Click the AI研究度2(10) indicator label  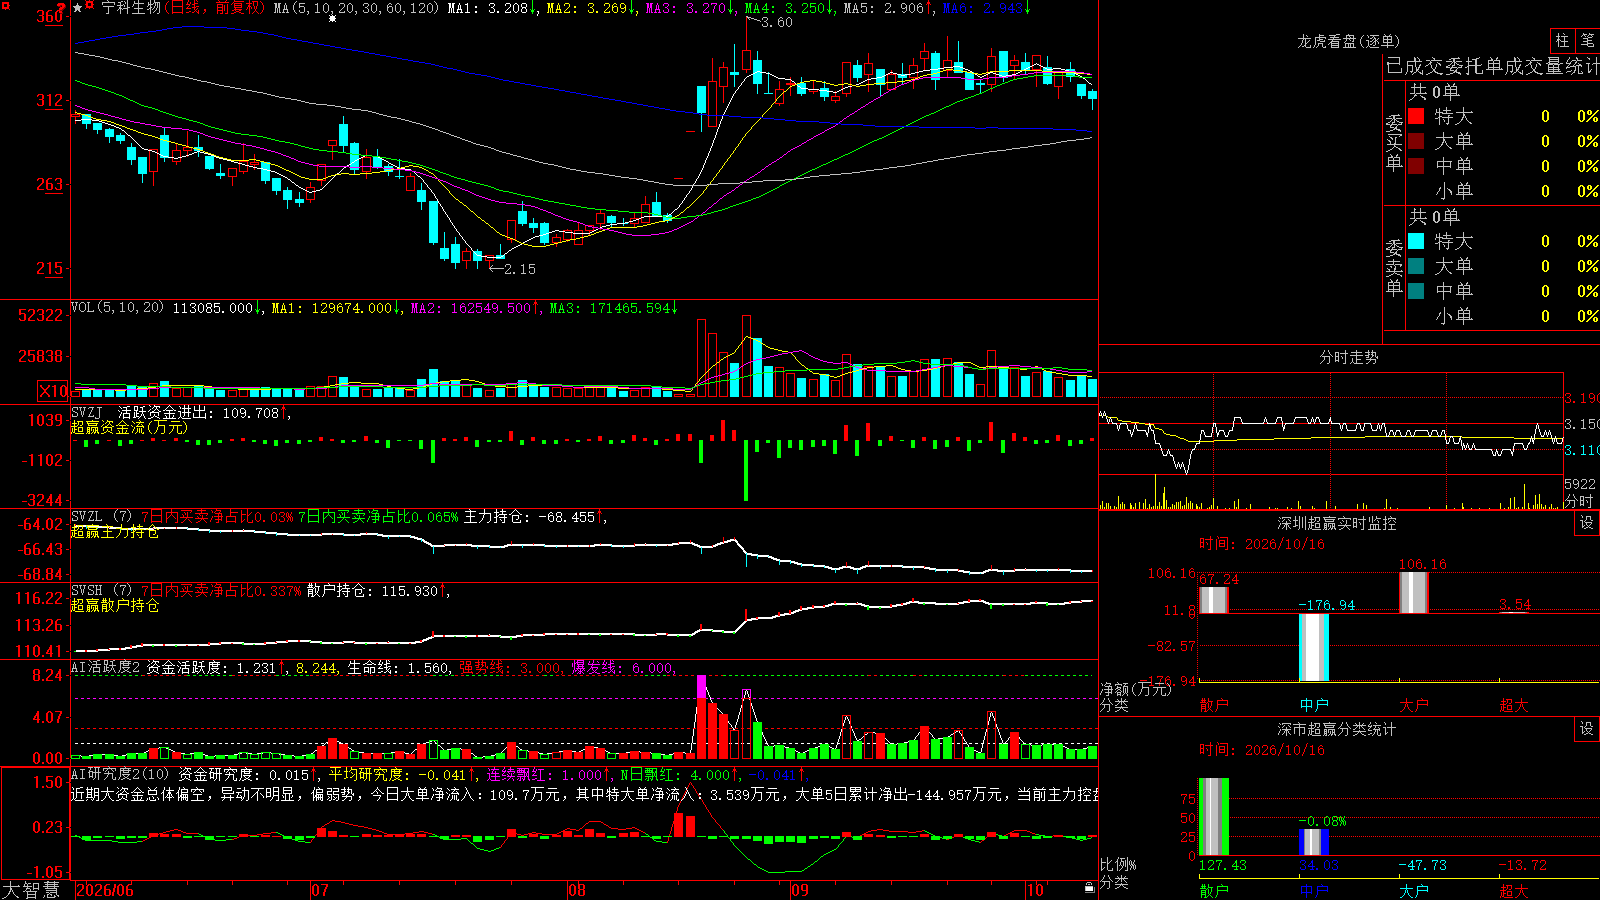point(121,774)
